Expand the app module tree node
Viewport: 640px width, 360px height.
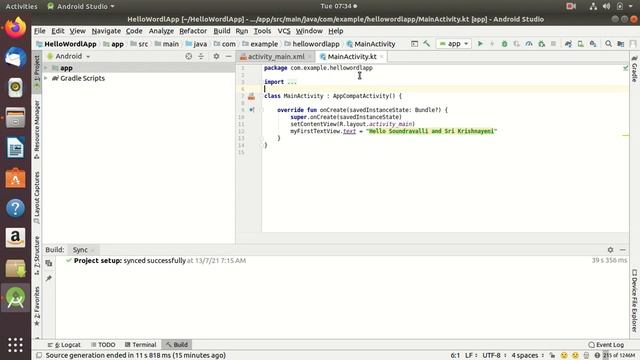click(46, 68)
